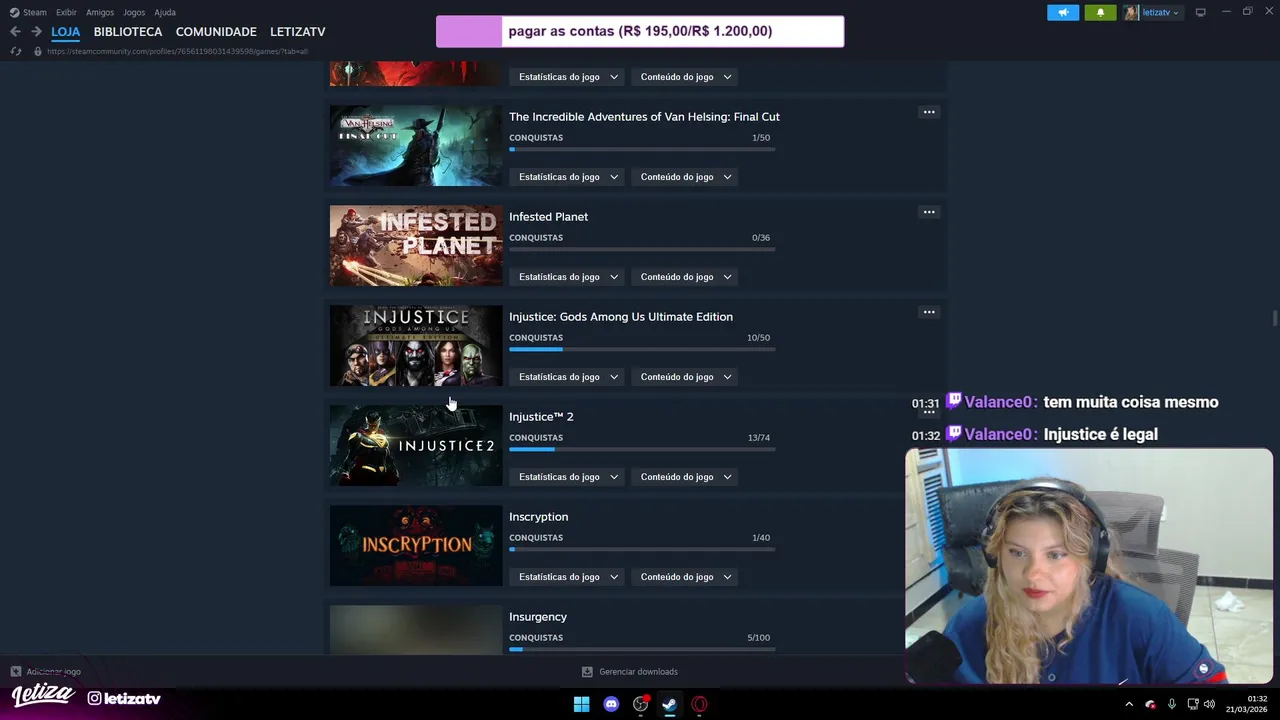Open OBS Studio from the taskbar
This screenshot has width=1280, height=720.
click(x=641, y=704)
